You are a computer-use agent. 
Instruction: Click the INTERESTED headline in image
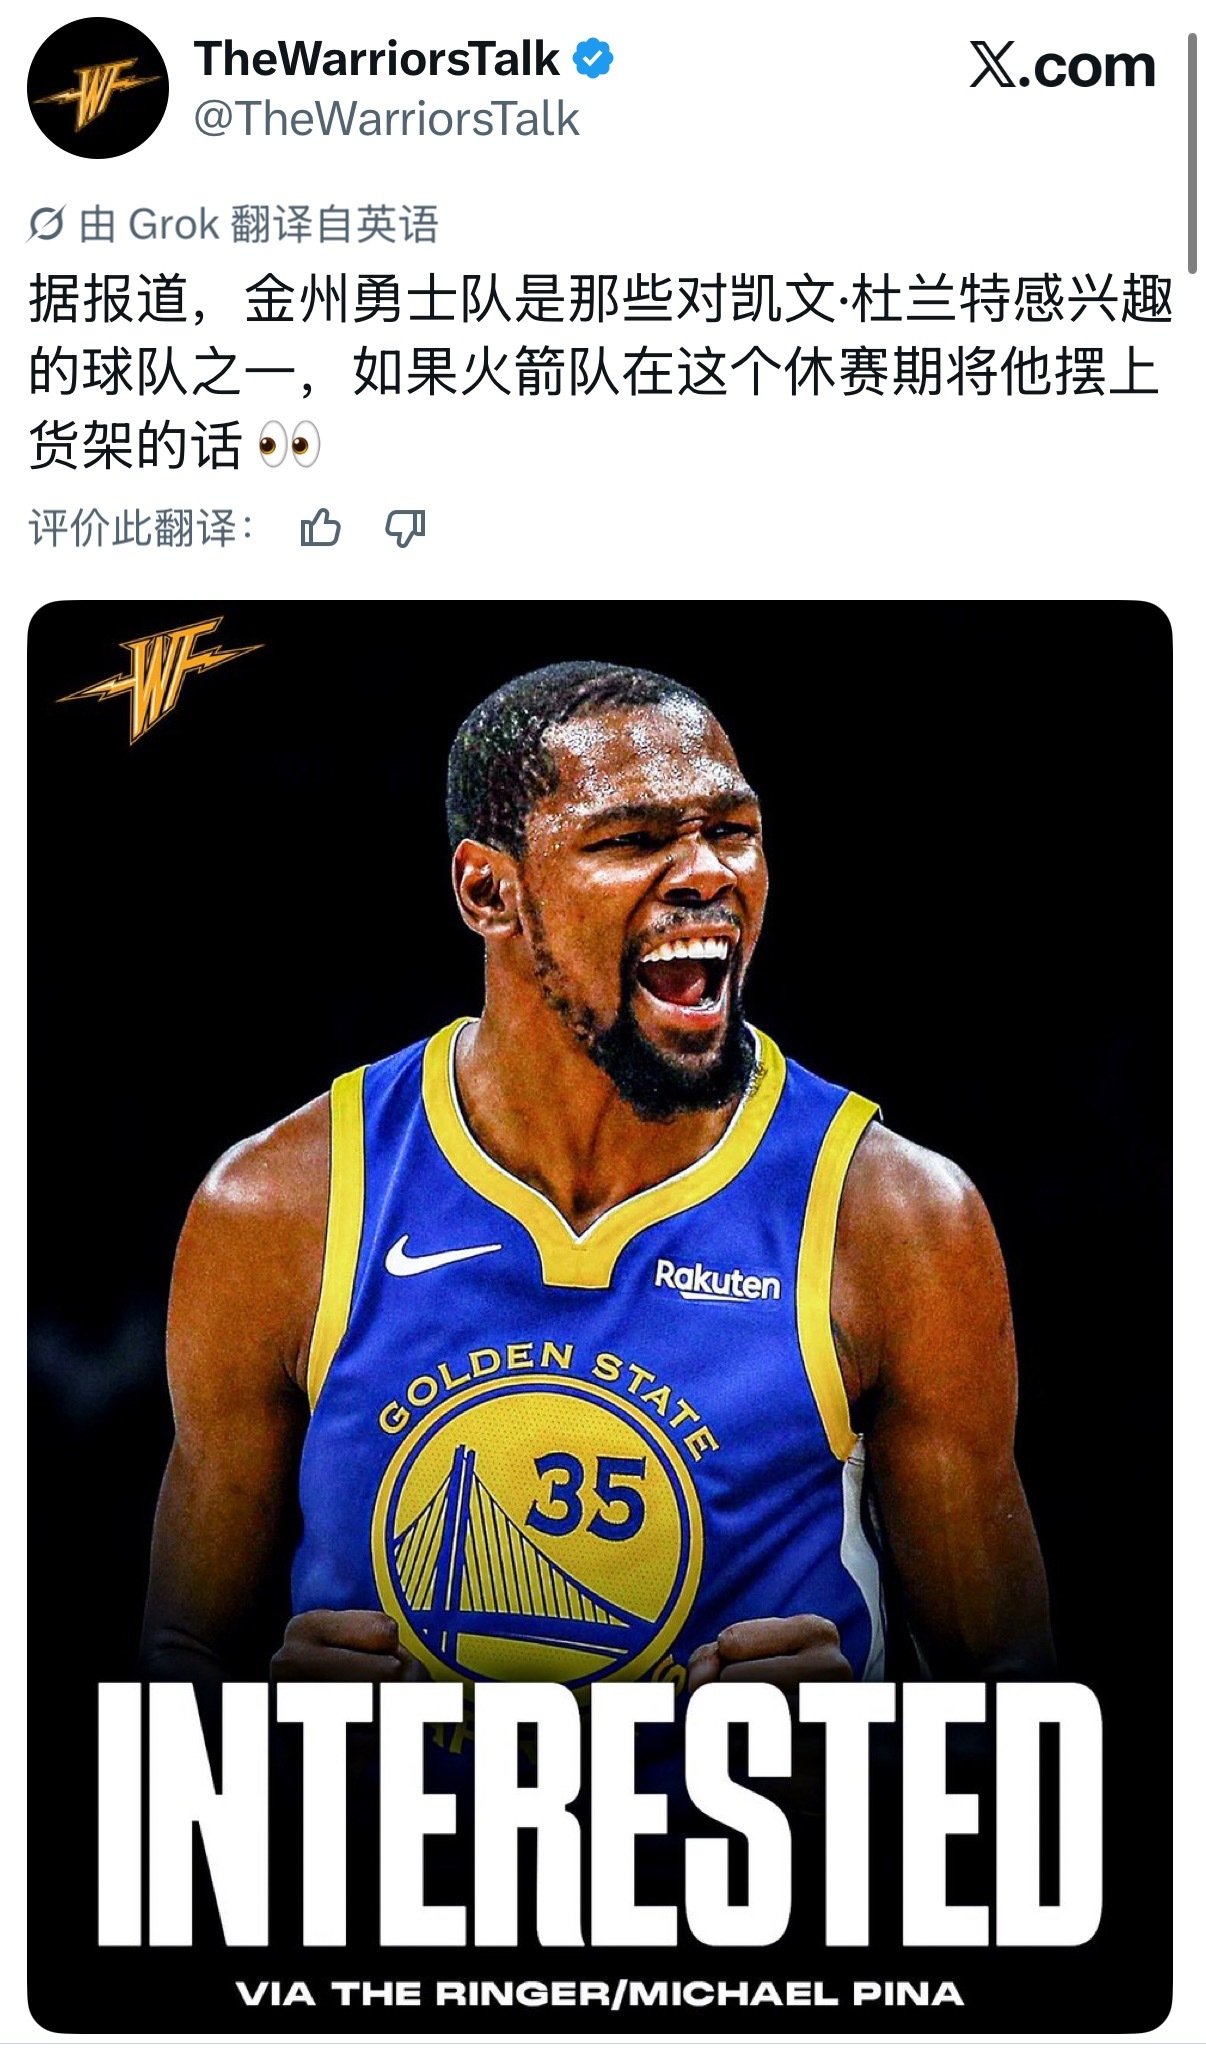point(600,1812)
